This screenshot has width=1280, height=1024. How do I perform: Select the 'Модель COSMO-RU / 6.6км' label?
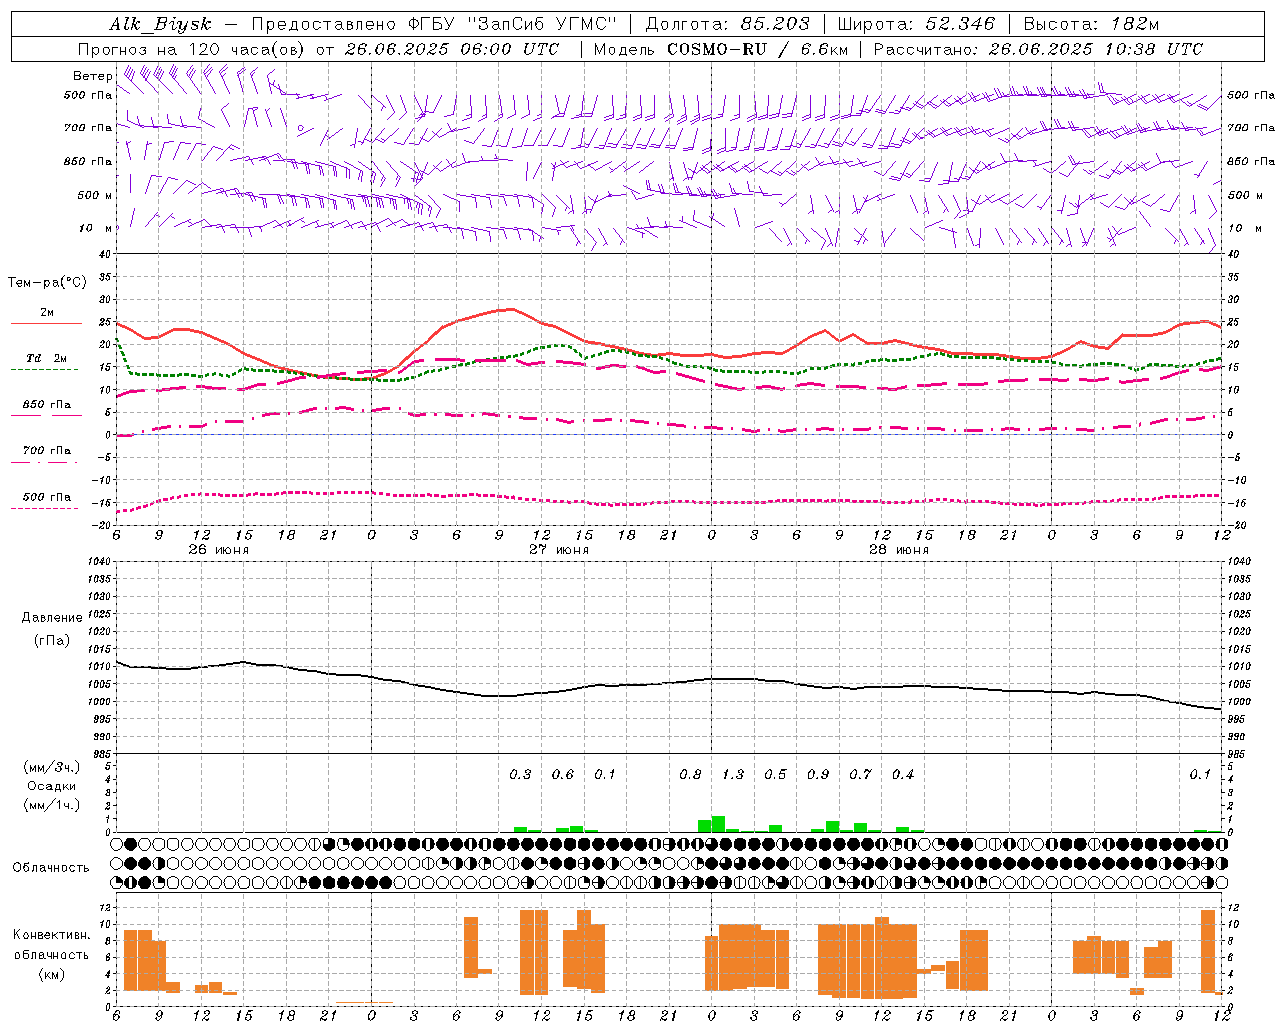(x=721, y=49)
